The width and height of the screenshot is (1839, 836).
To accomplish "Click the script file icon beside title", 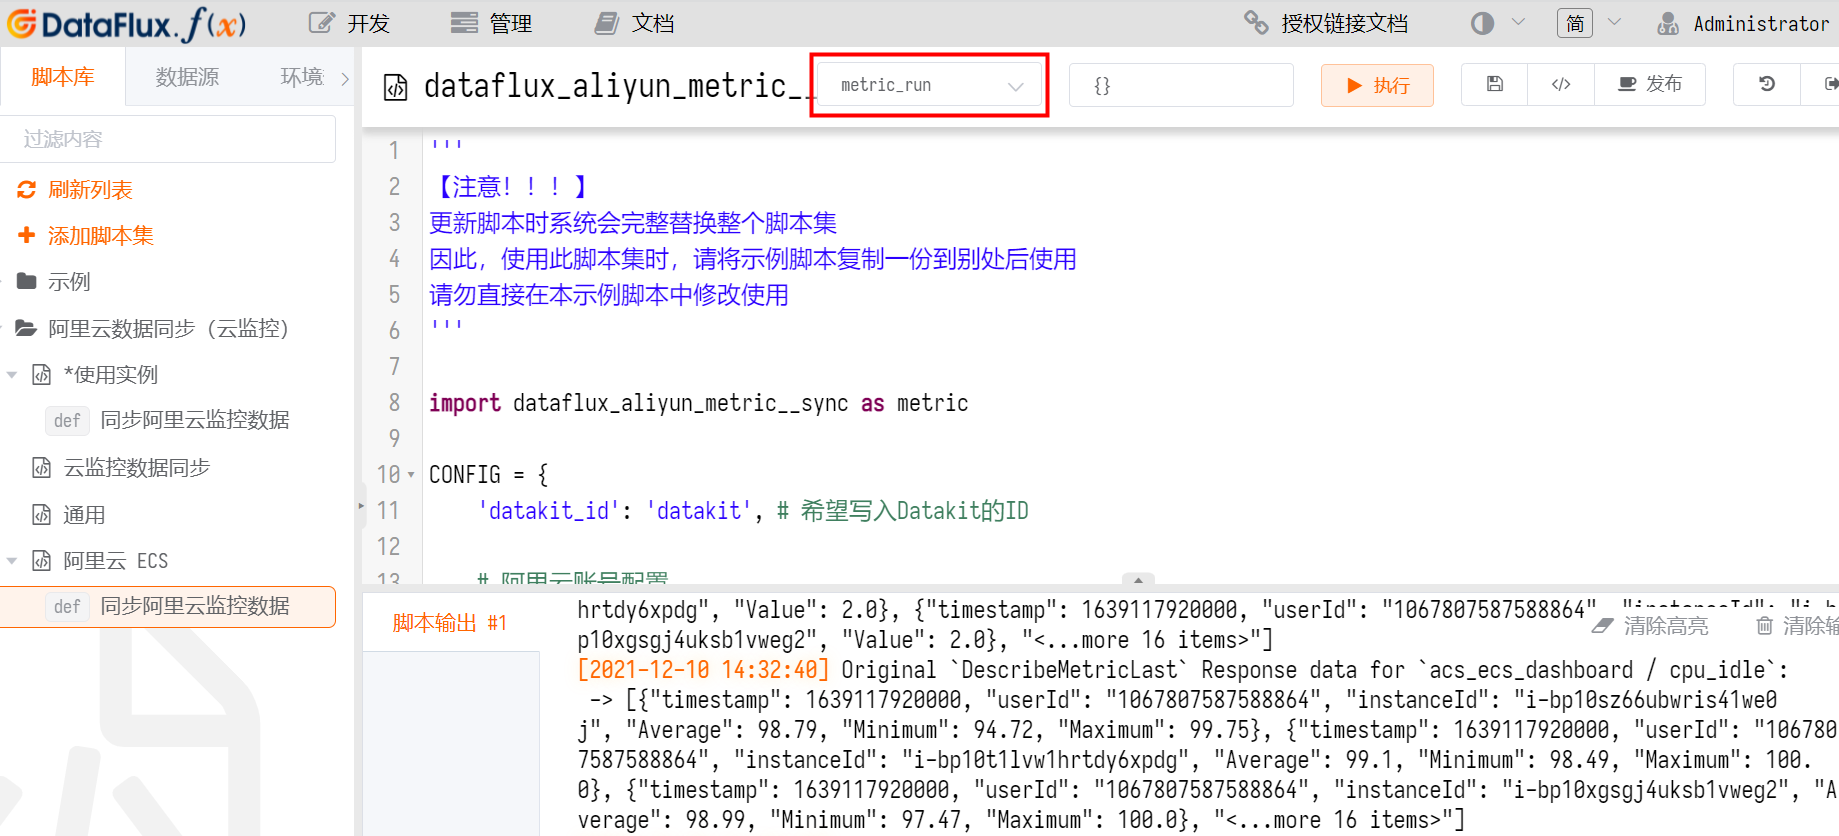I will click(396, 87).
